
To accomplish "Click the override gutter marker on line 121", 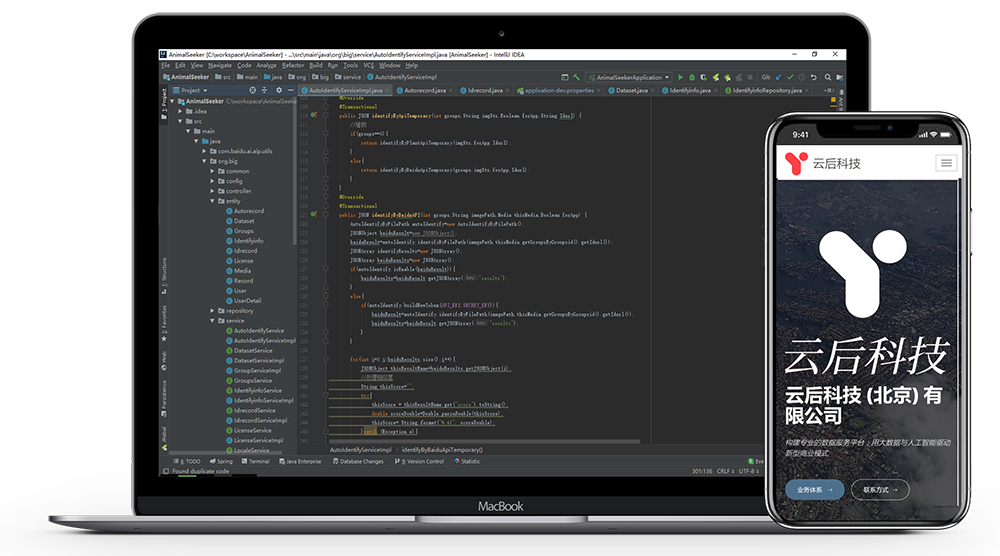I will tap(313, 215).
